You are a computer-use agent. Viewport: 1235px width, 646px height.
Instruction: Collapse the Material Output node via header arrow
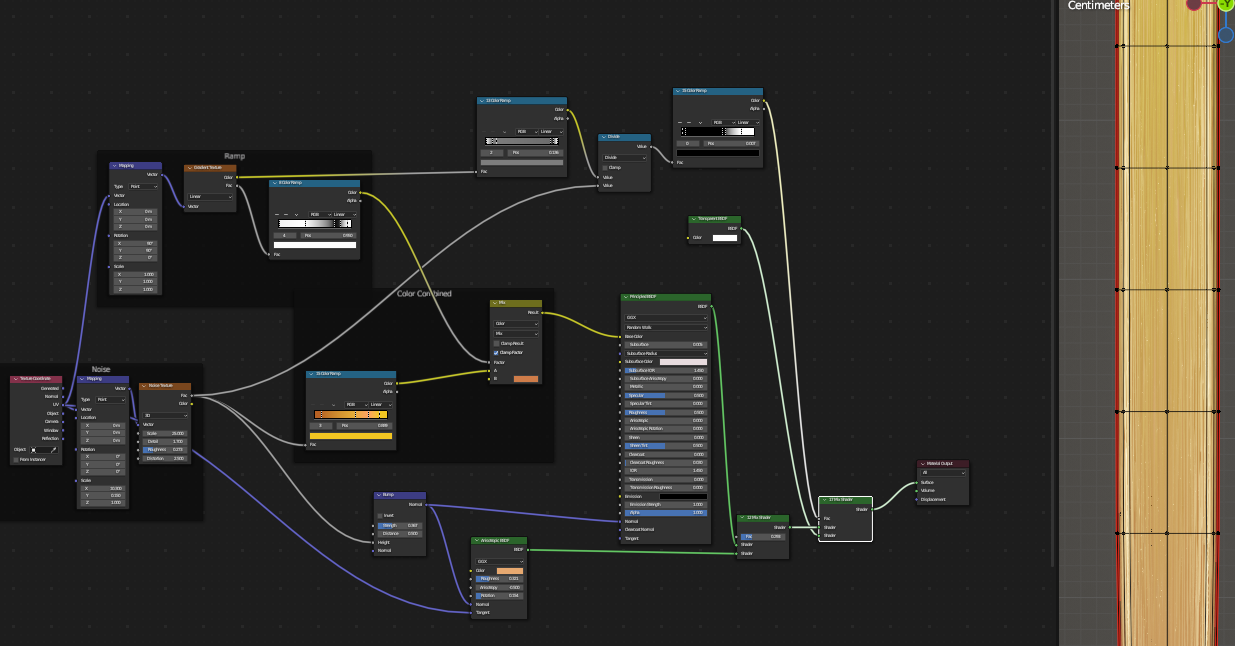tap(922, 463)
